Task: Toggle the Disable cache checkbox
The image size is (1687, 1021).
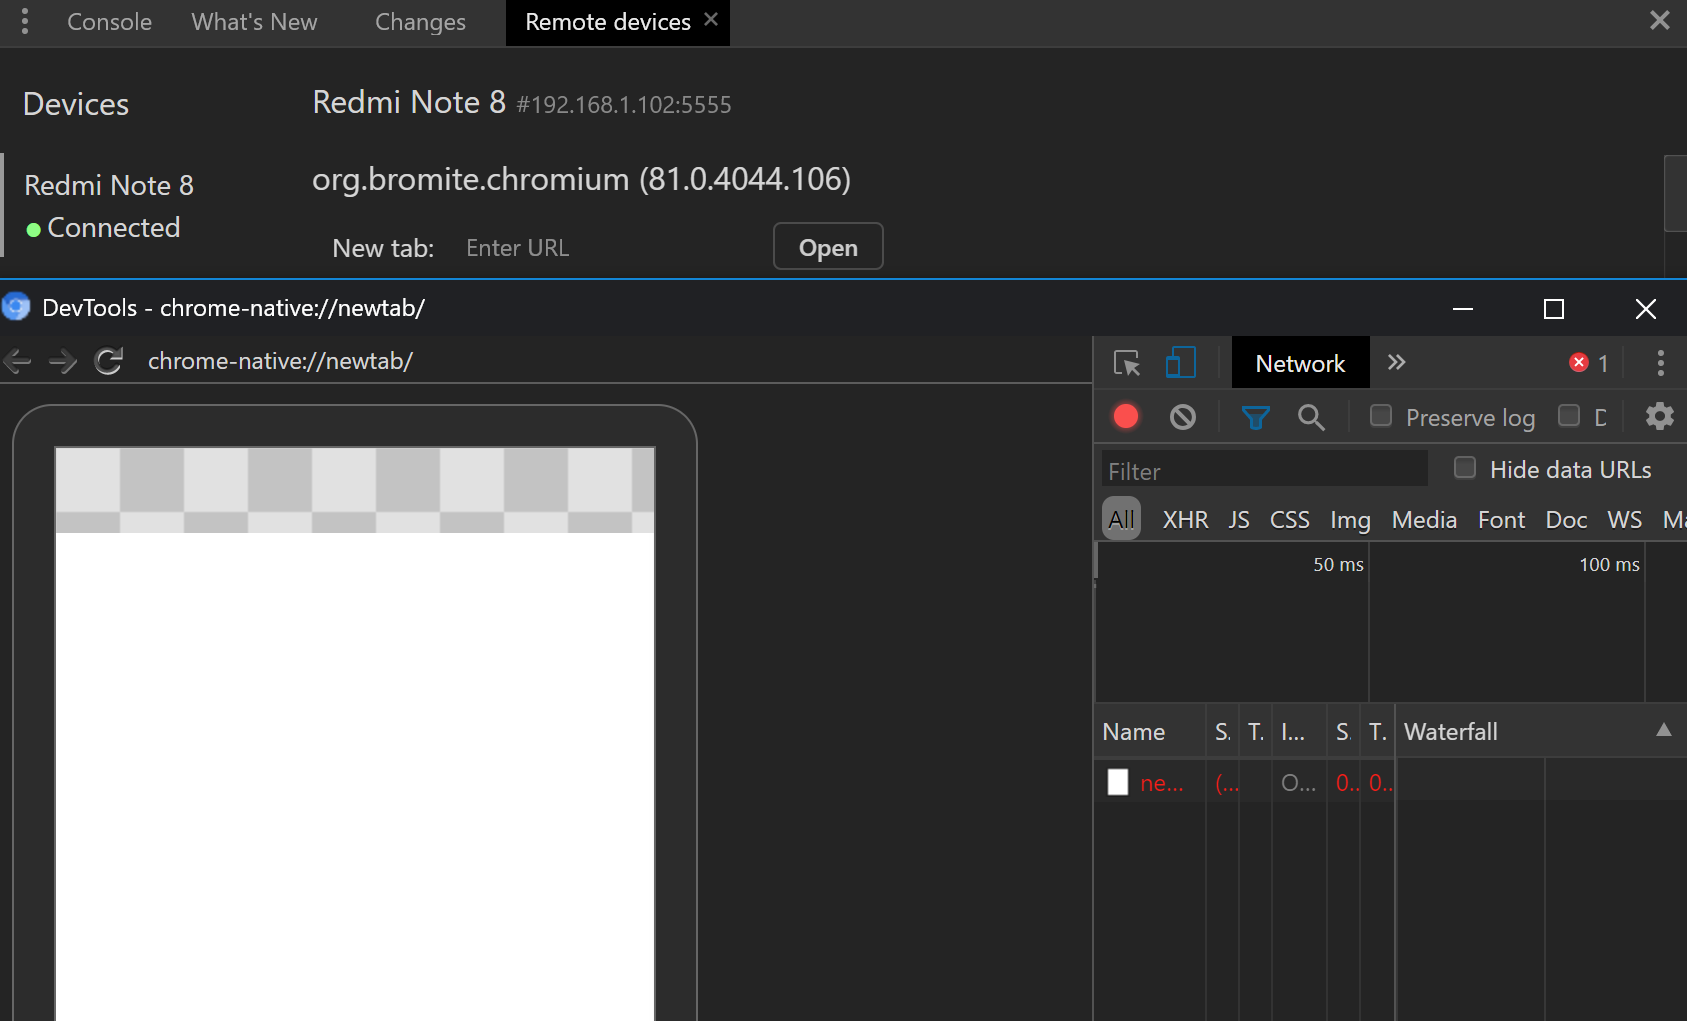Action: [1570, 415]
